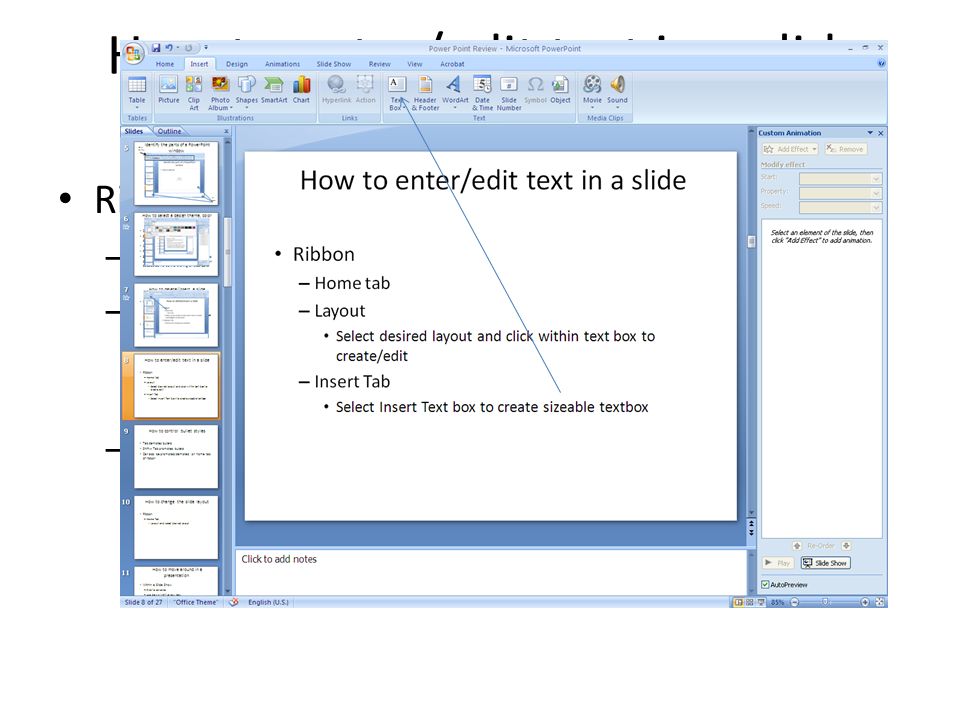Viewport: 960px width, 720px height.
Task: Create a Photo Album
Action: coord(220,92)
